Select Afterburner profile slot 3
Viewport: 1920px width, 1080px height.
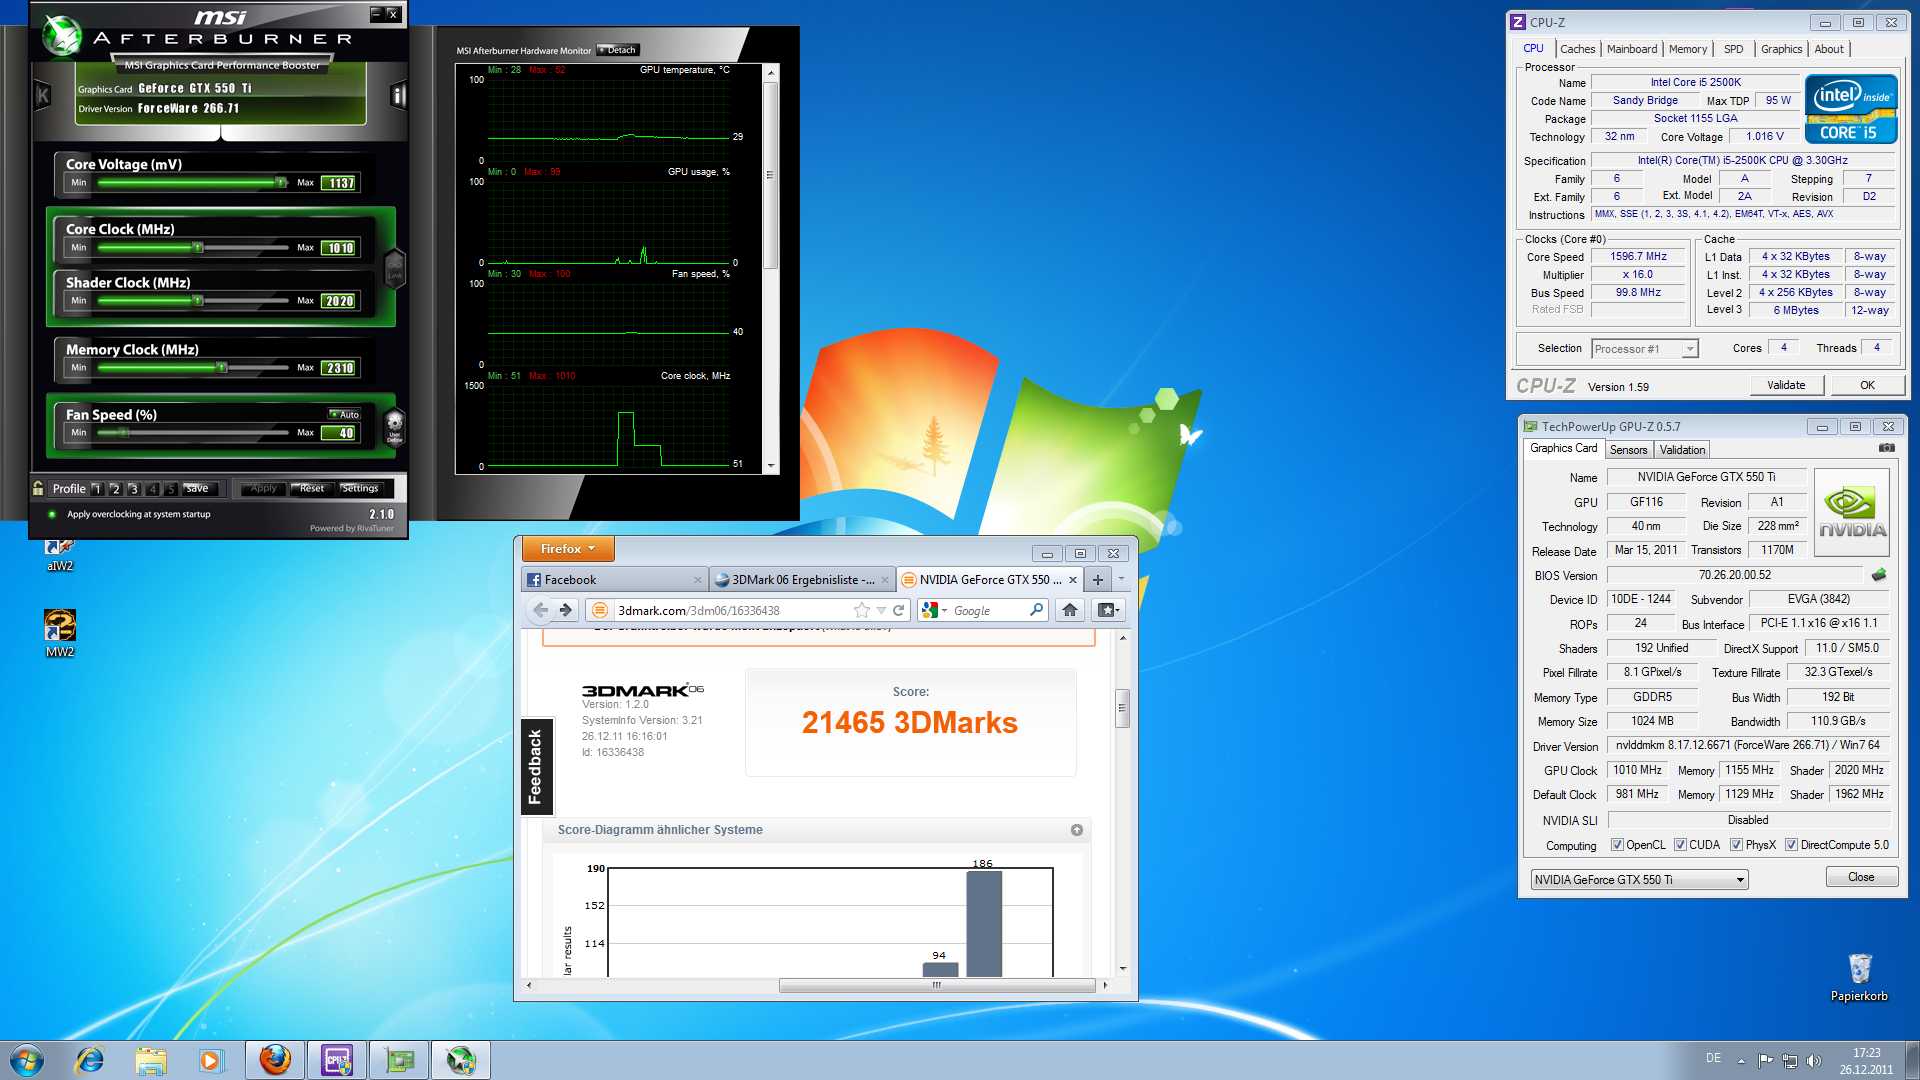click(x=134, y=489)
